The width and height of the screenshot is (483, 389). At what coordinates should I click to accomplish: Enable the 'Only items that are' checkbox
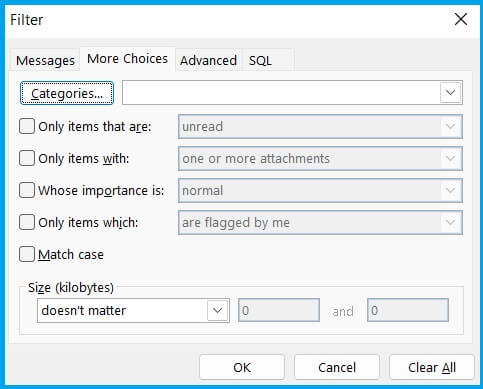pyautogui.click(x=27, y=126)
